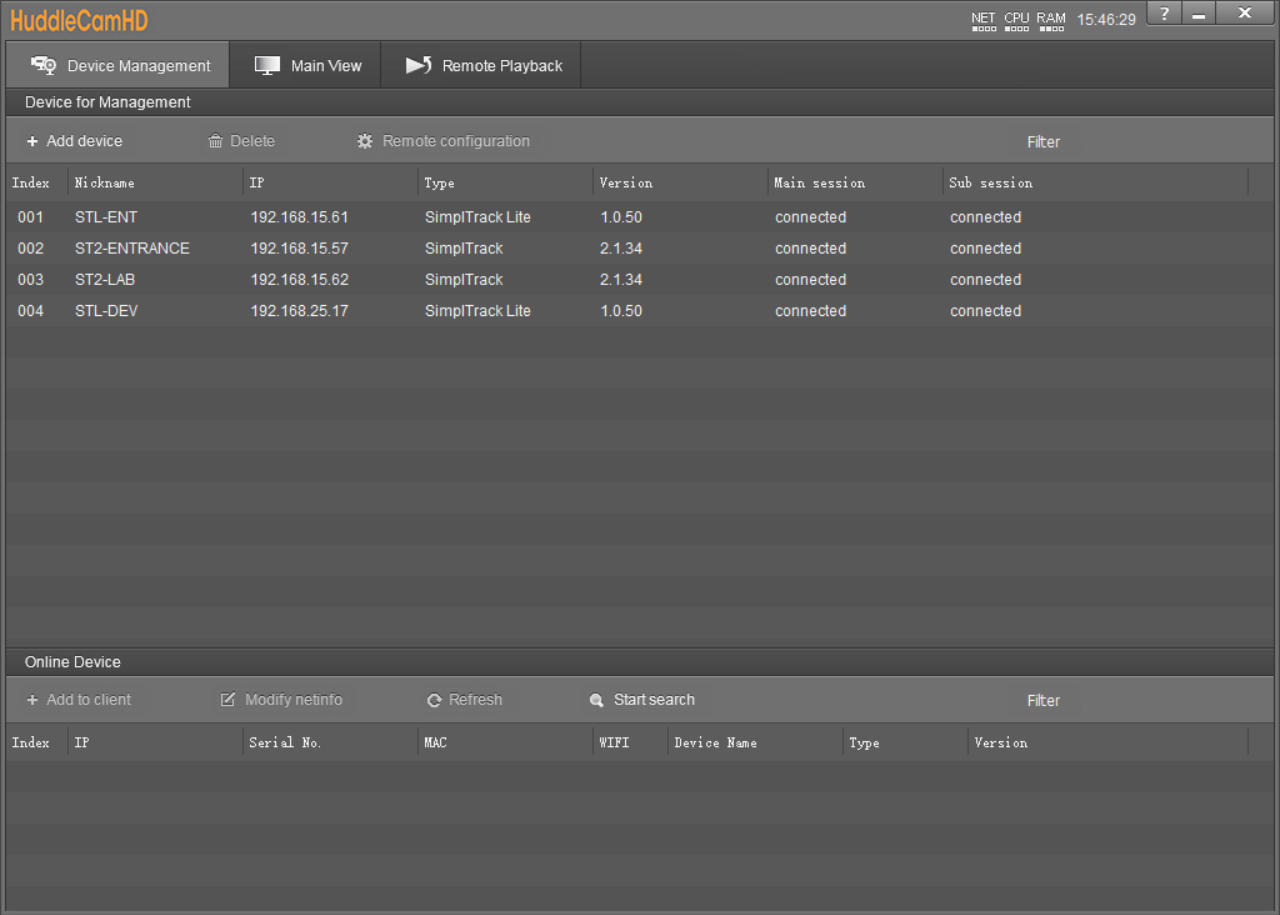
Task: Click the Refresh label in Online Device
Action: tap(475, 700)
